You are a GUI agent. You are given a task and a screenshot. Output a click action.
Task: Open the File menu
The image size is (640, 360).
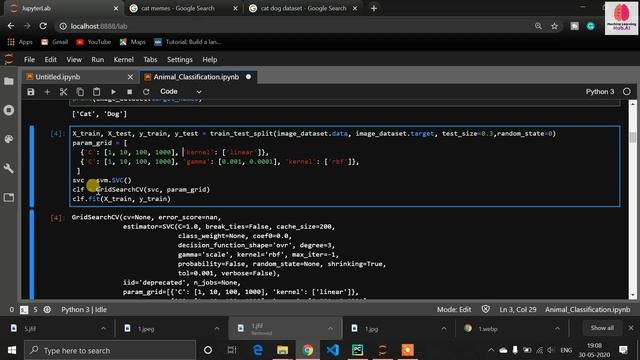click(29, 60)
